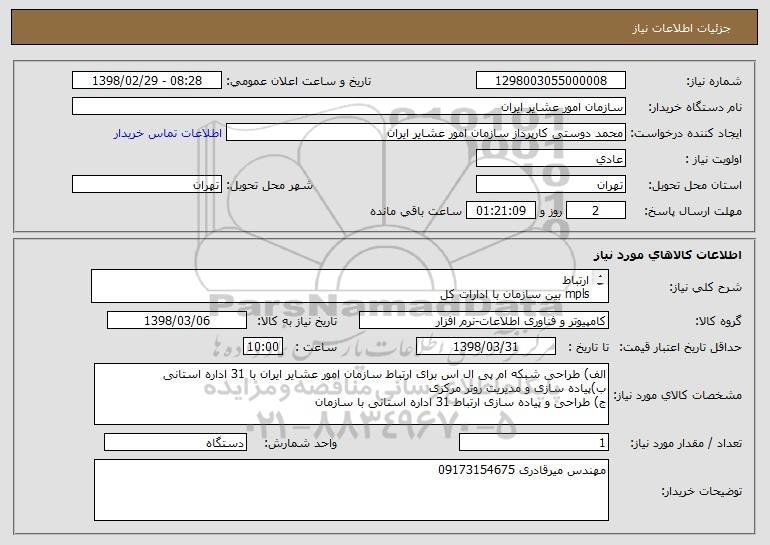Viewport: 770px width, 545px height.
Task: Click the label تاریخ نیاز به کالا
Action: 297,321
